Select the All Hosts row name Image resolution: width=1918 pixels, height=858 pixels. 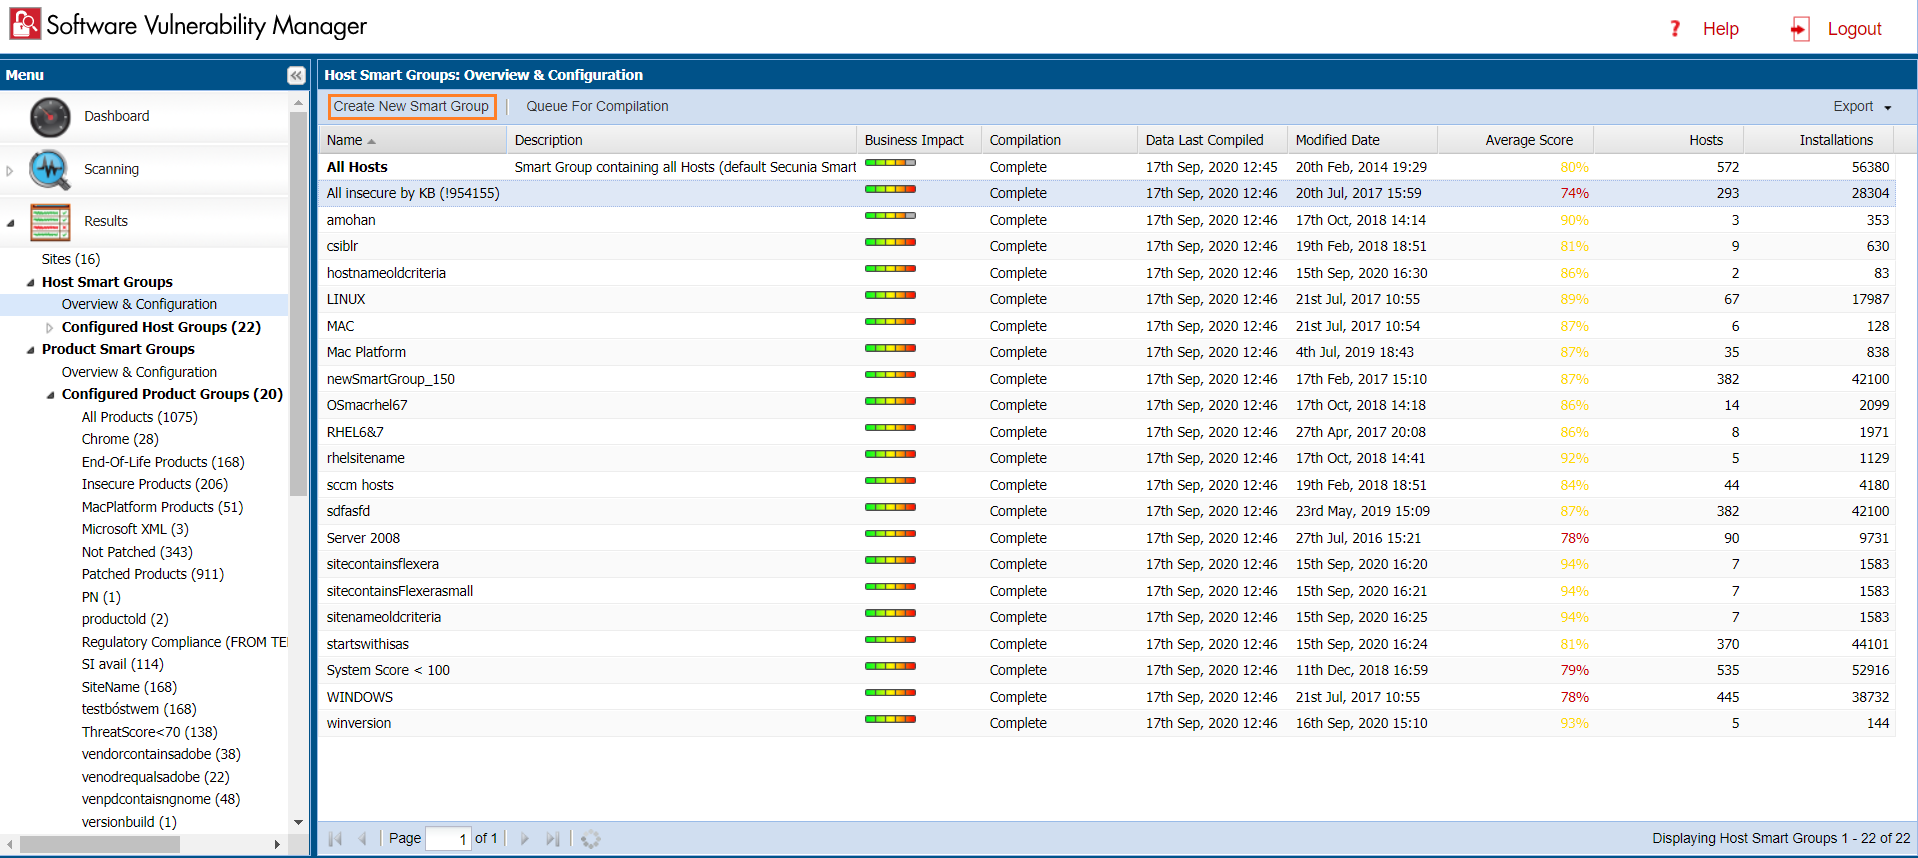(x=357, y=167)
